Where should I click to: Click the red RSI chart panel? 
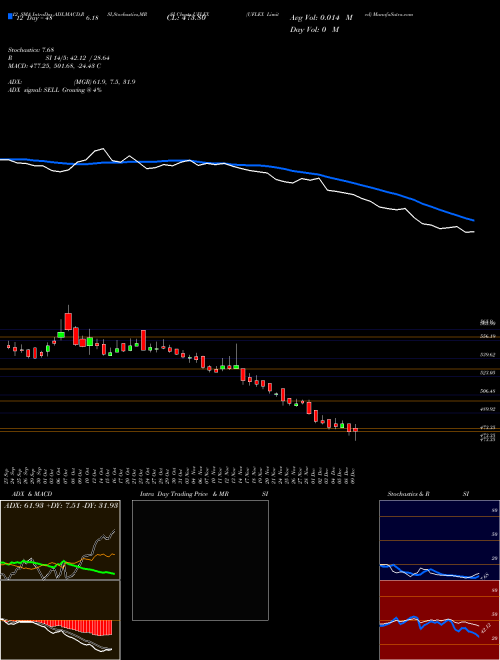coord(439,620)
